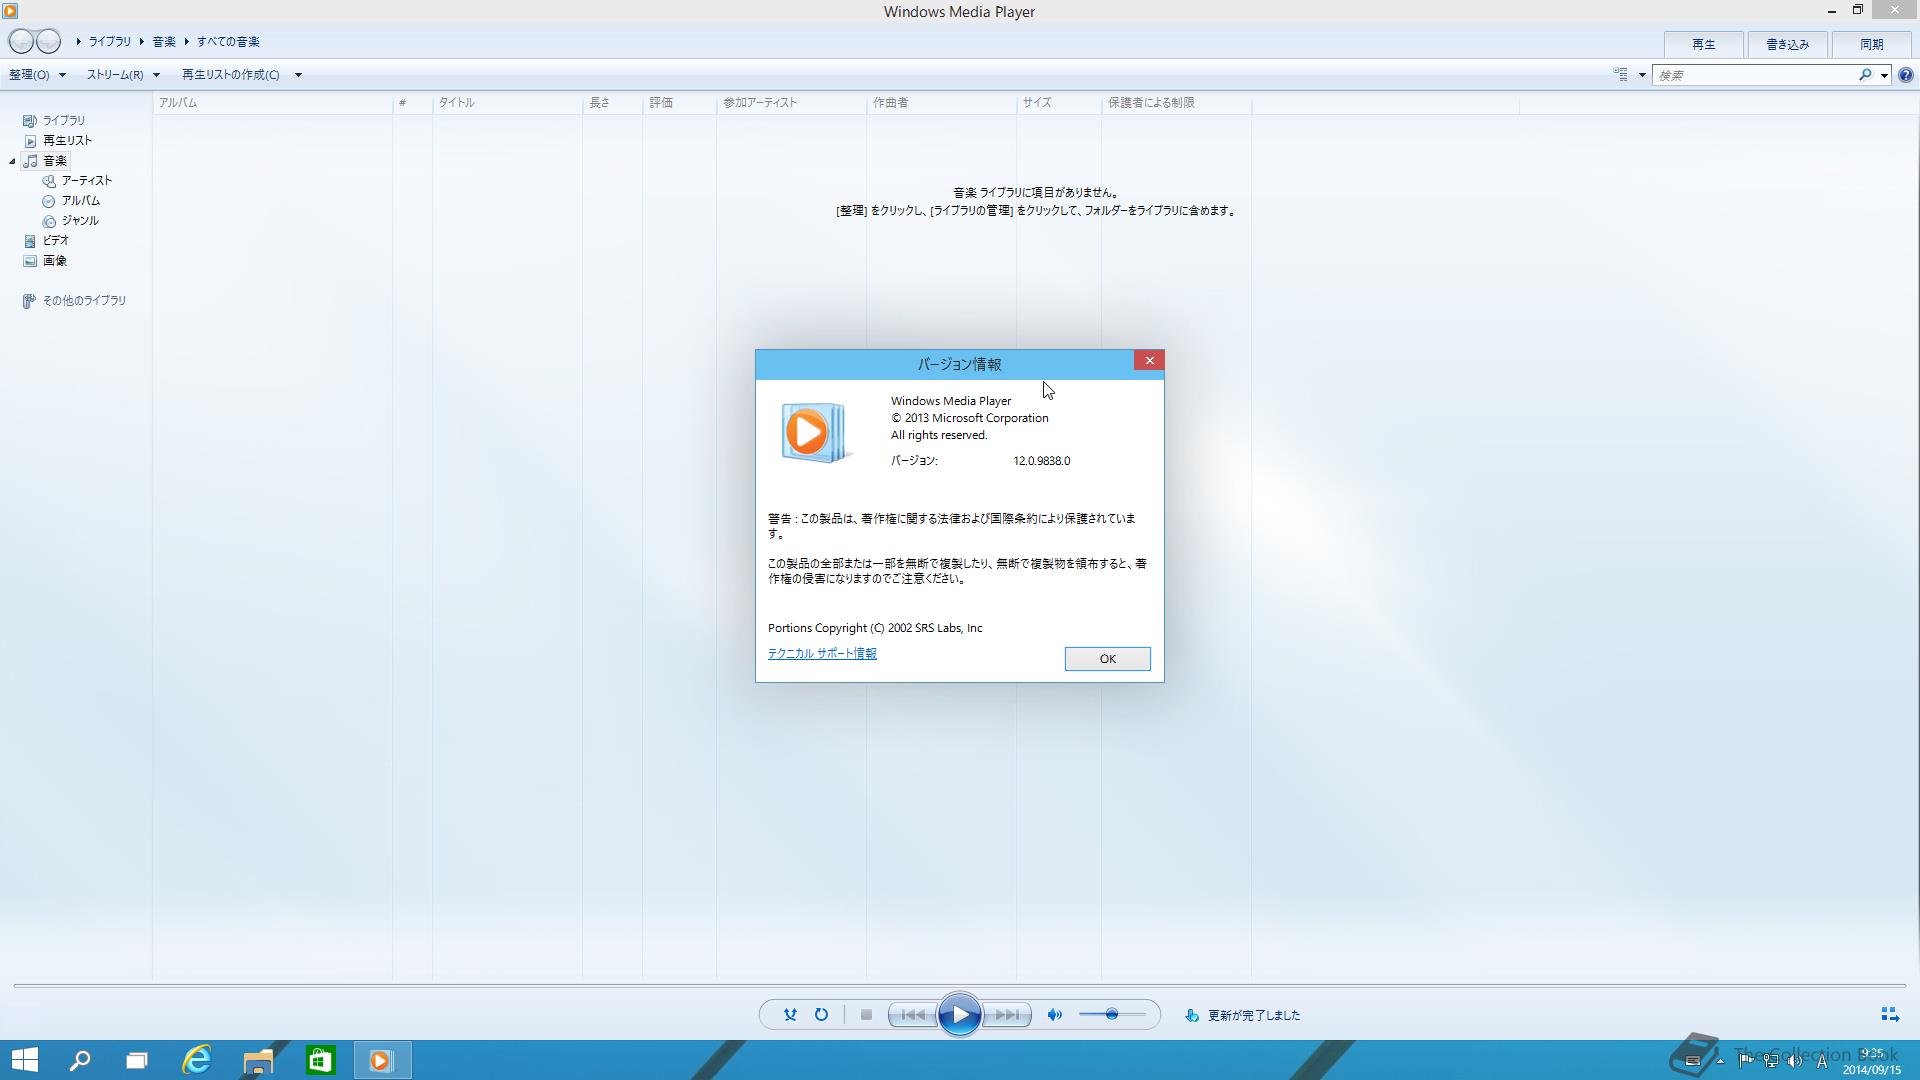Expand the view options dropdown arrow
This screenshot has width=1920, height=1080.
click(1642, 75)
